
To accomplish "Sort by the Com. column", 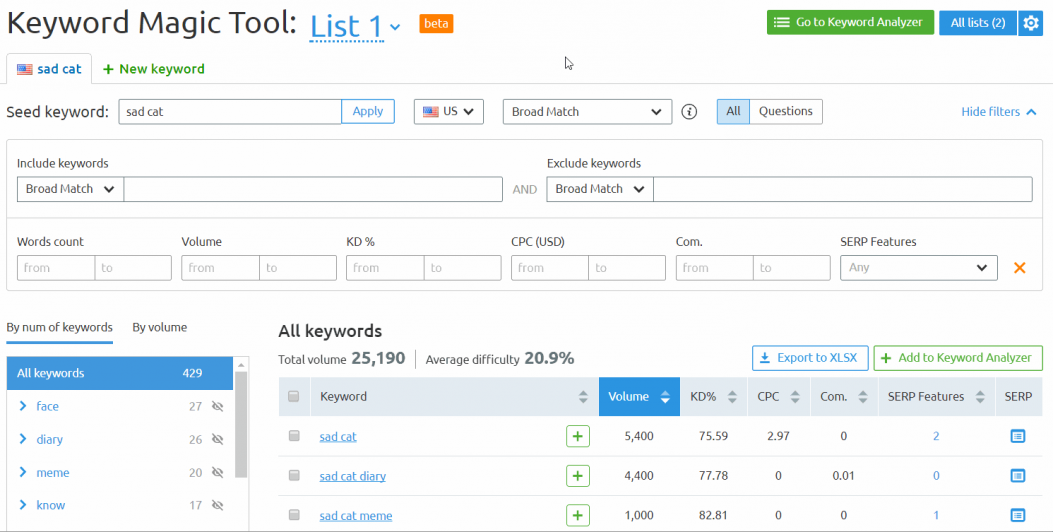I will pyautogui.click(x=862, y=397).
